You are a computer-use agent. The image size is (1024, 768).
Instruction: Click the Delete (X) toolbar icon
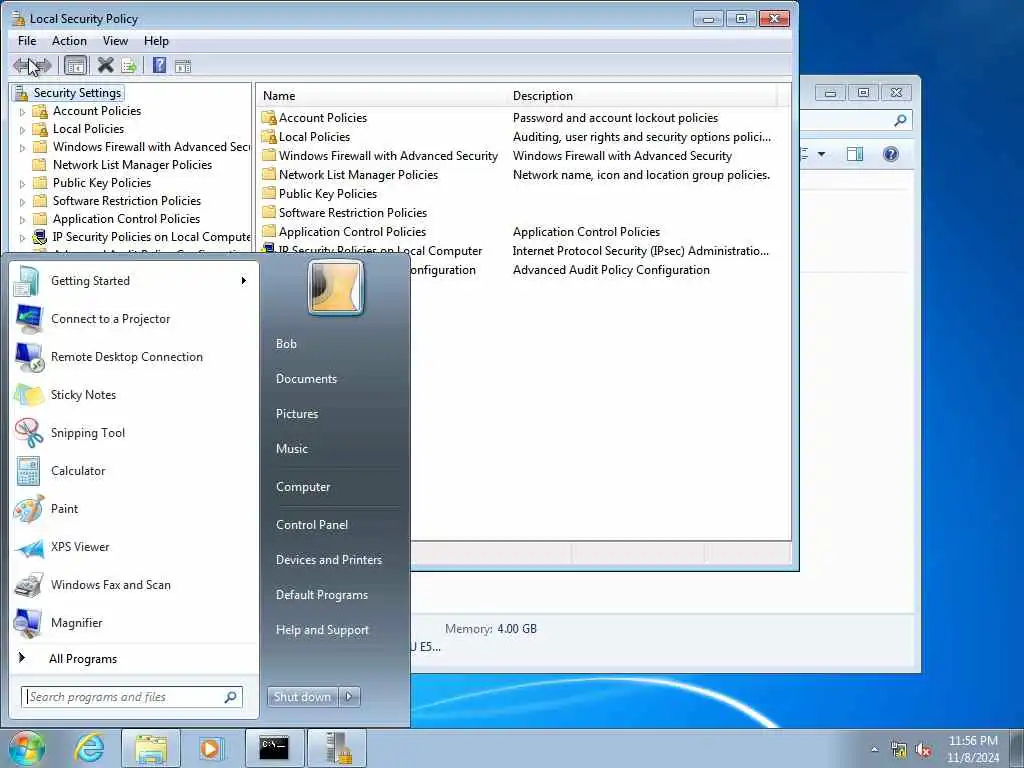pos(105,65)
